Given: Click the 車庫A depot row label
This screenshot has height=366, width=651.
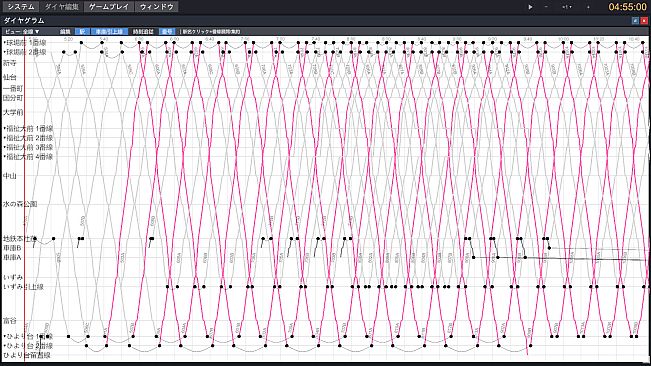Looking at the screenshot, I should coord(12,258).
